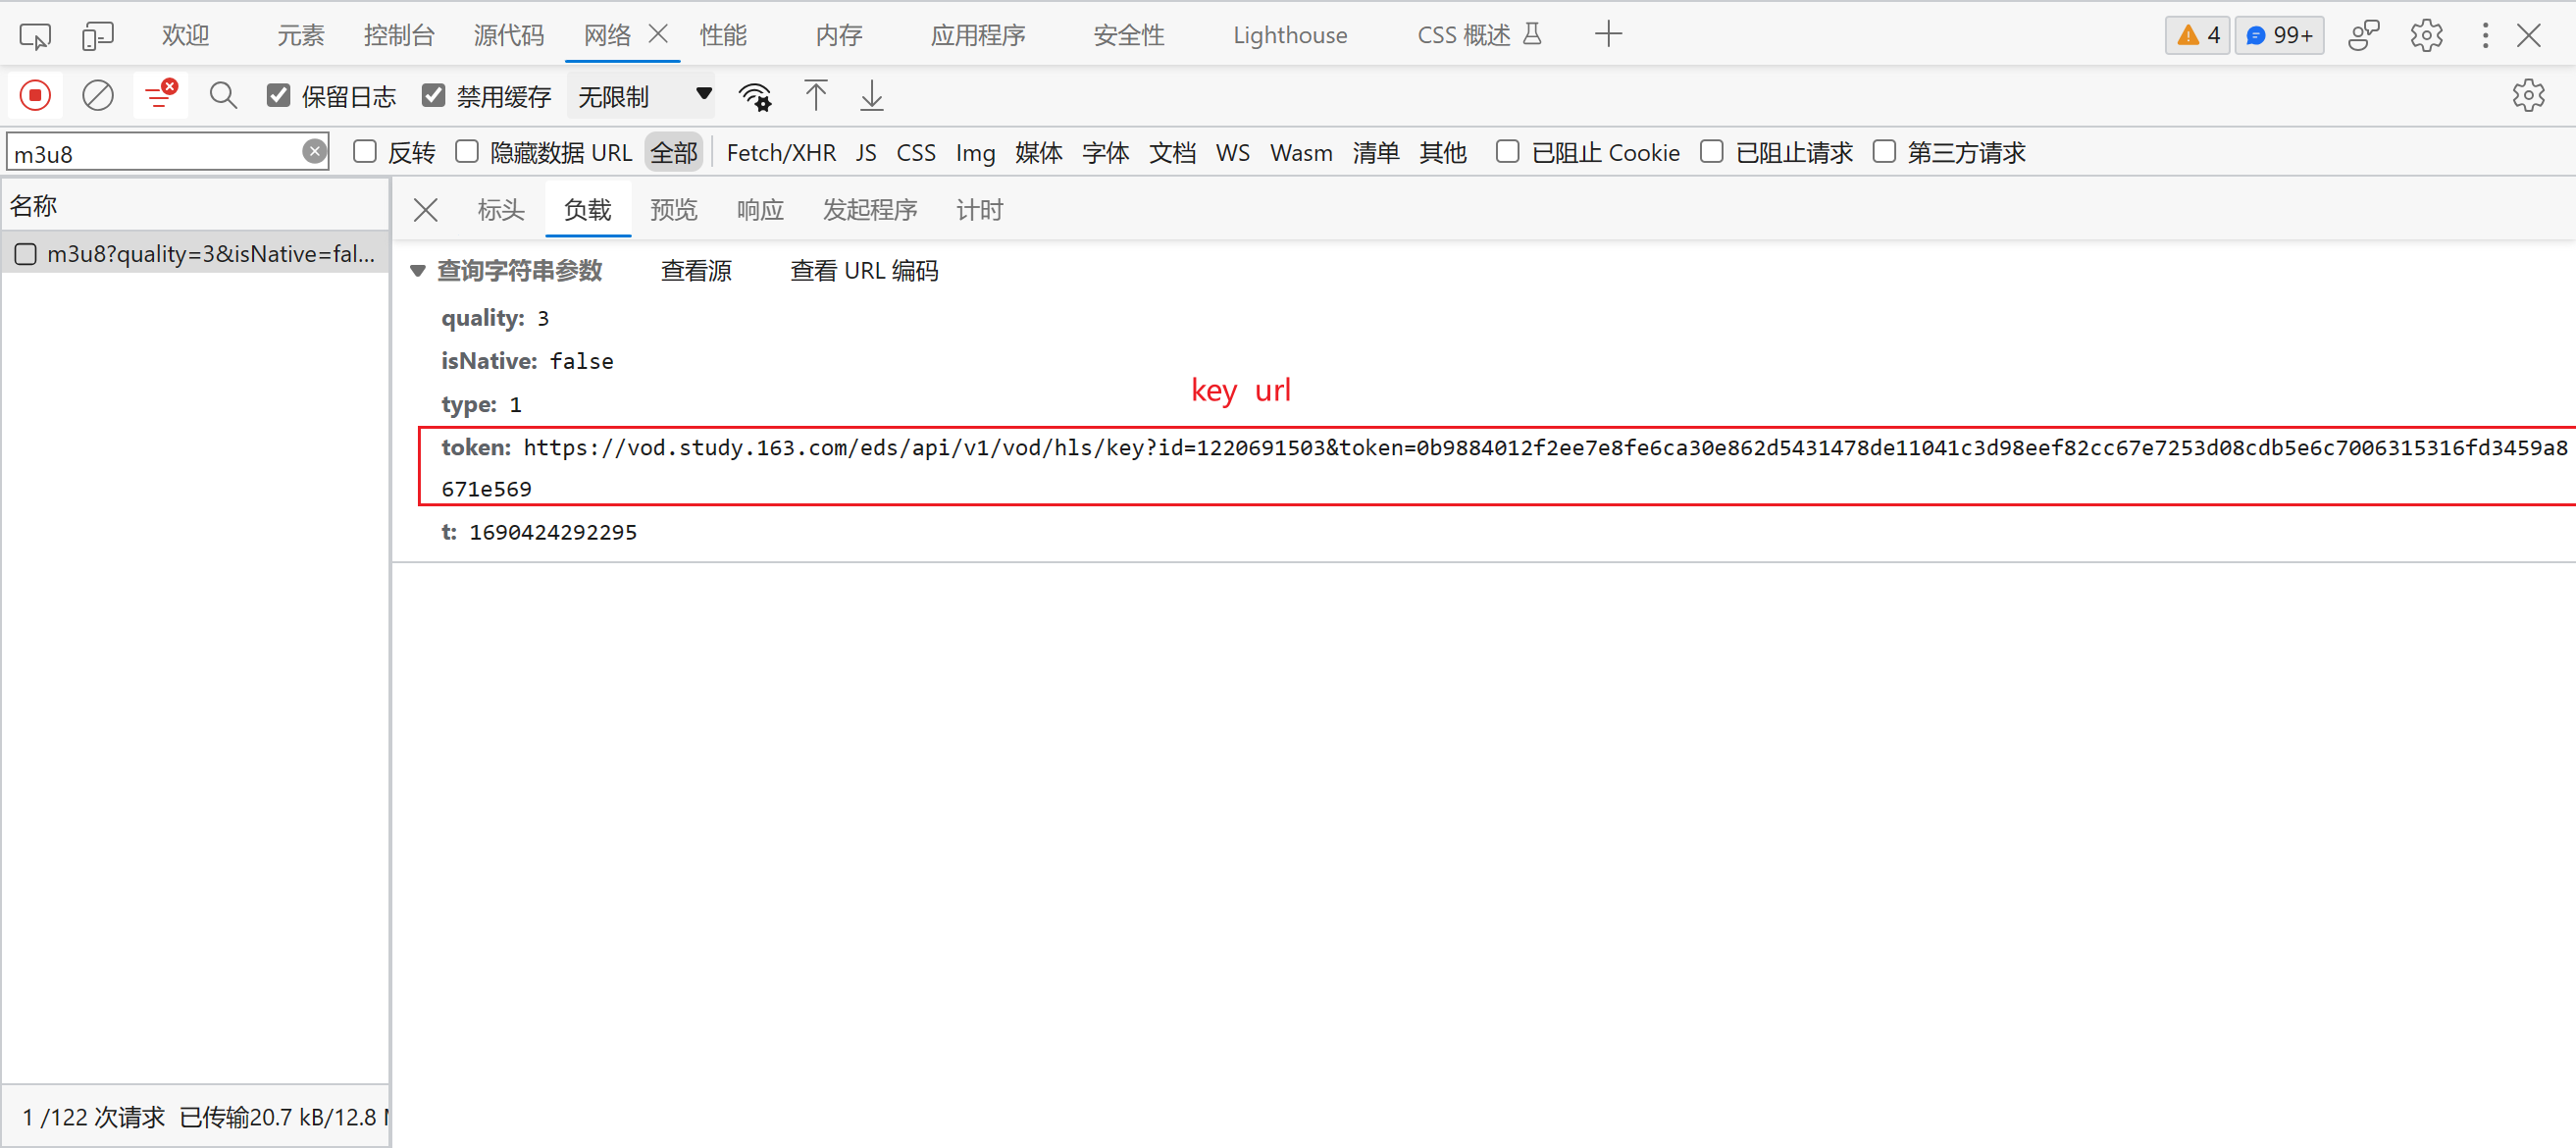Open the Lighthouse panel

tap(1289, 34)
